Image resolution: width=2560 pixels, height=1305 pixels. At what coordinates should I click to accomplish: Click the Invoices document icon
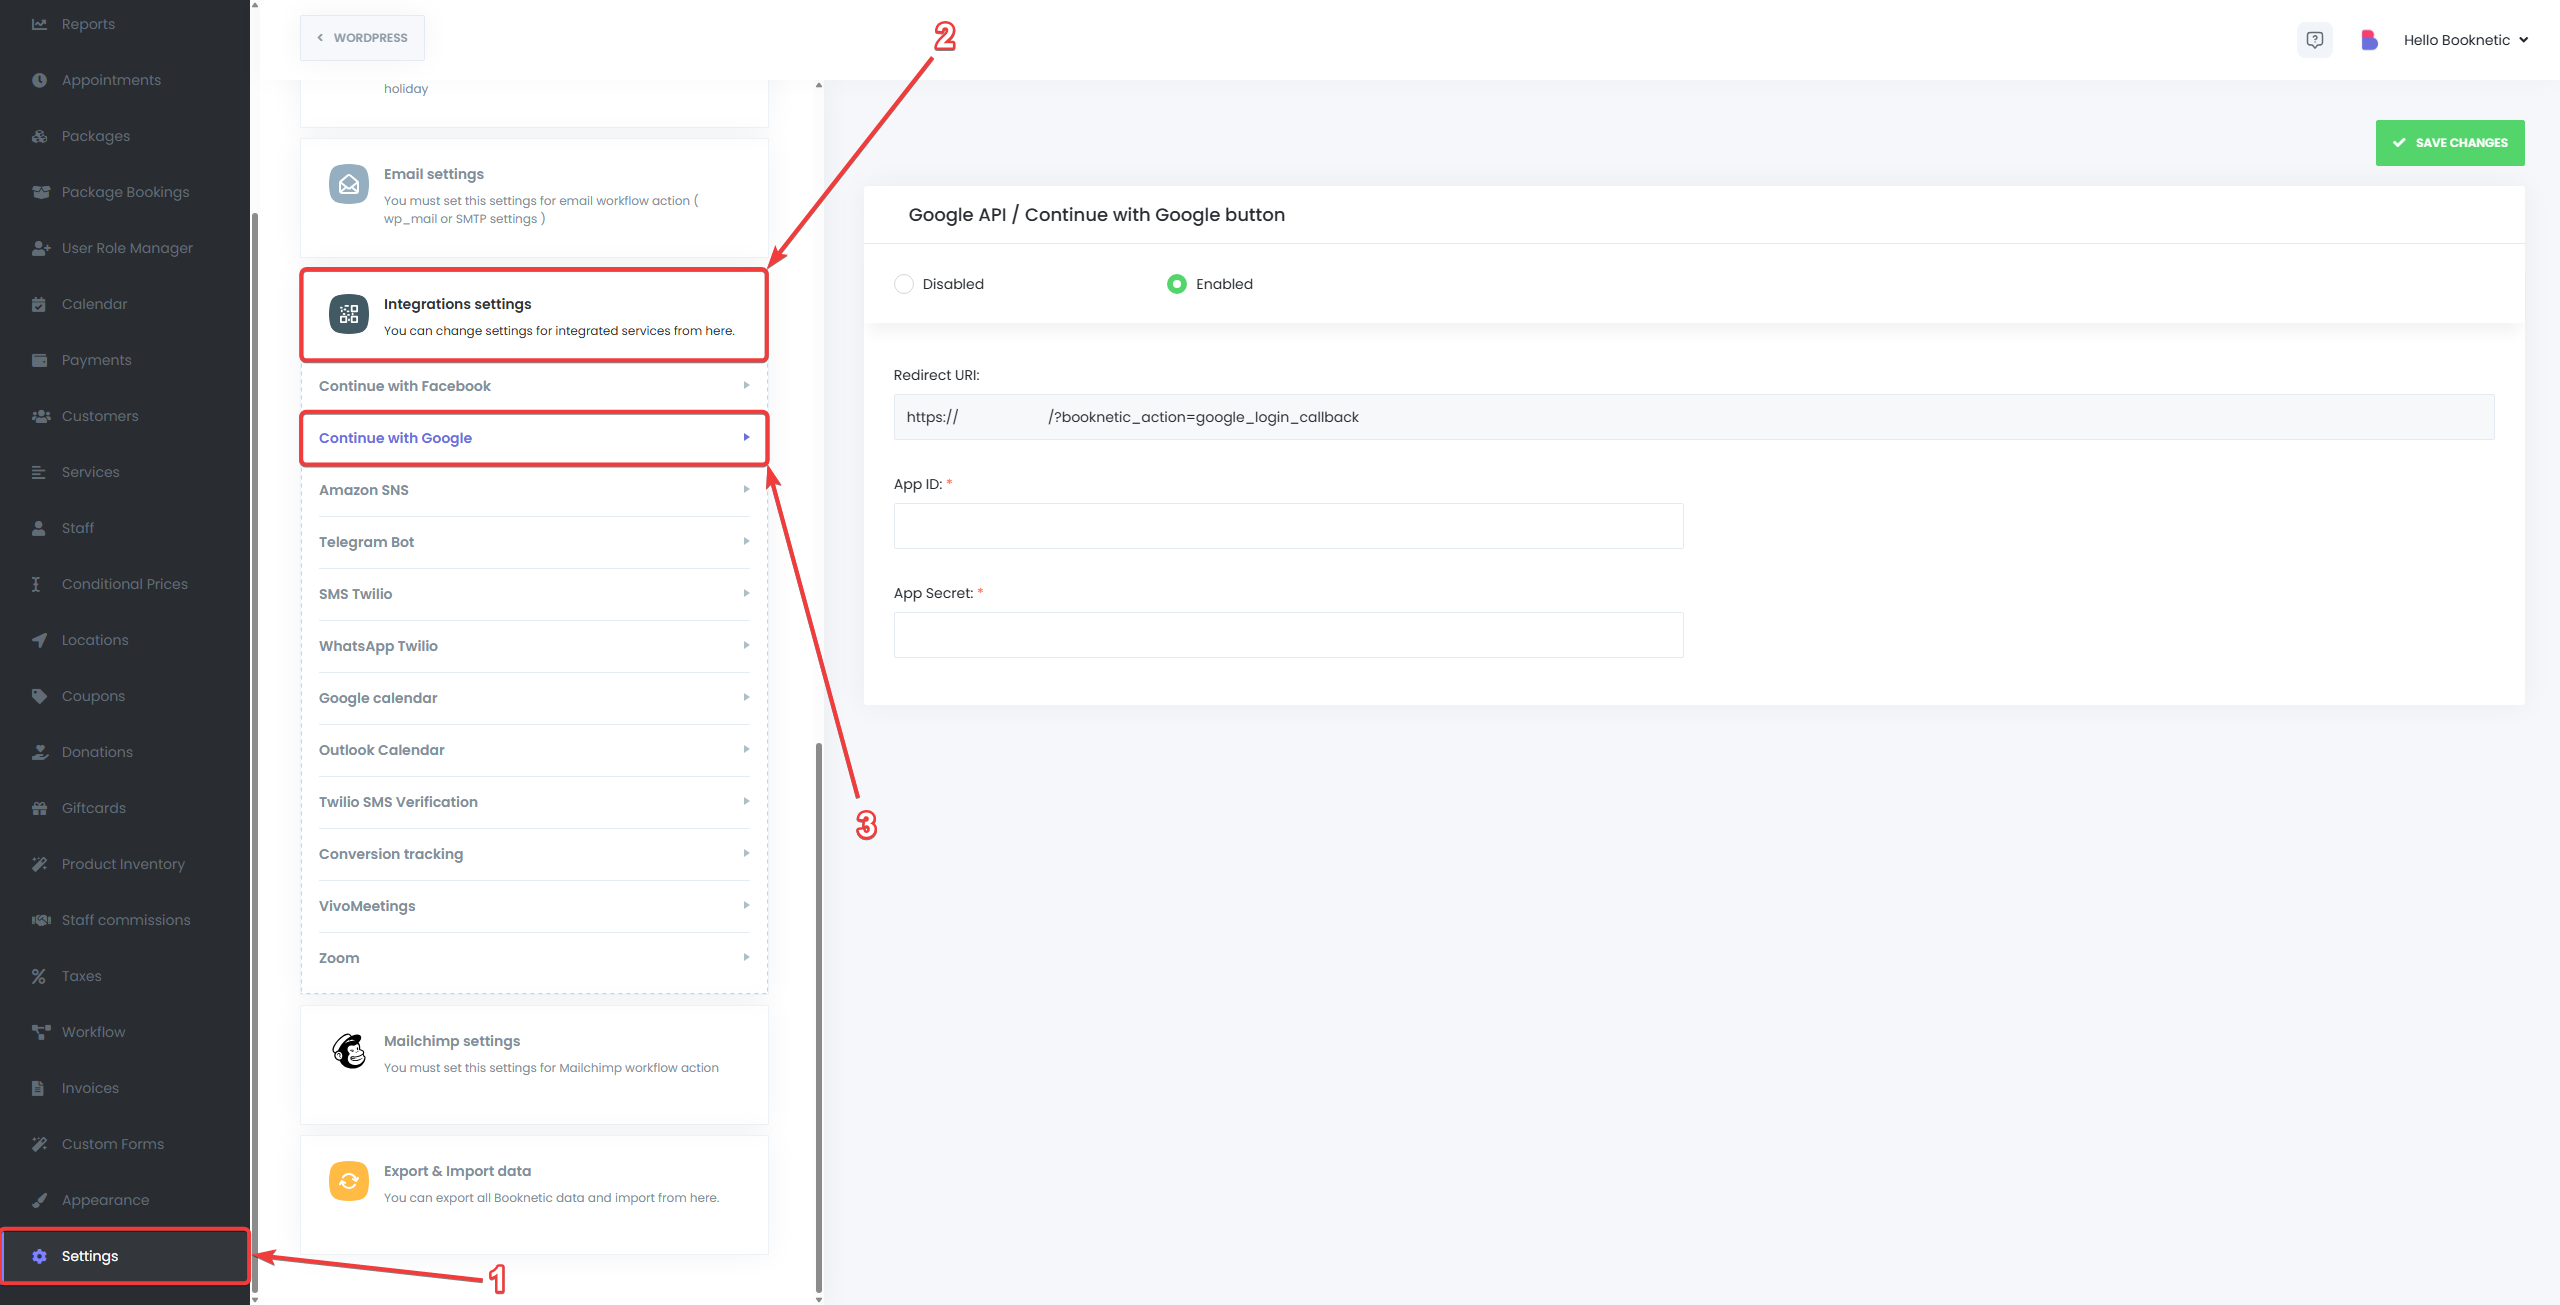(x=38, y=1088)
